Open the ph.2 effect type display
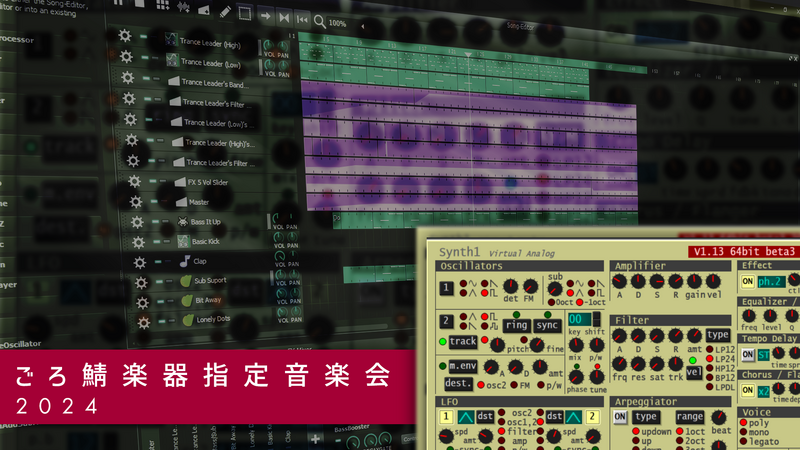The height and width of the screenshot is (450, 800). (771, 281)
